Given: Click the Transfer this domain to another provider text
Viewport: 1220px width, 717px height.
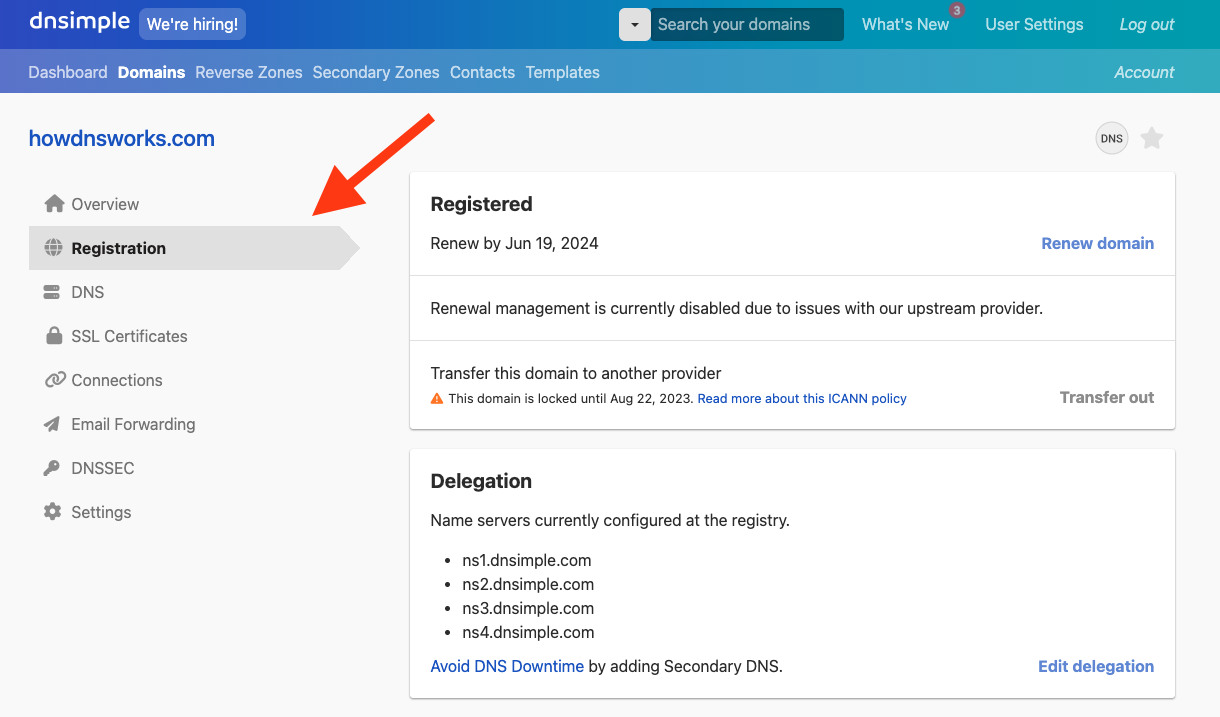Looking at the screenshot, I should click(x=576, y=373).
